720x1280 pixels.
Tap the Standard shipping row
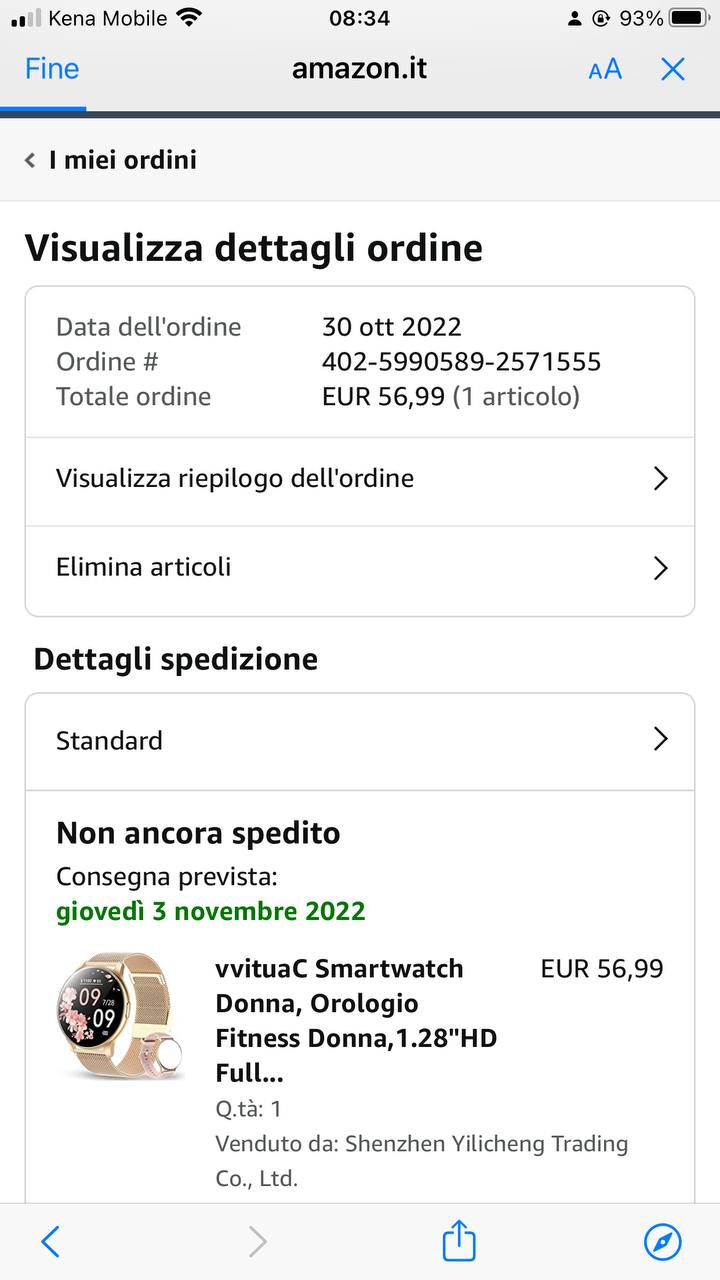click(x=110, y=741)
